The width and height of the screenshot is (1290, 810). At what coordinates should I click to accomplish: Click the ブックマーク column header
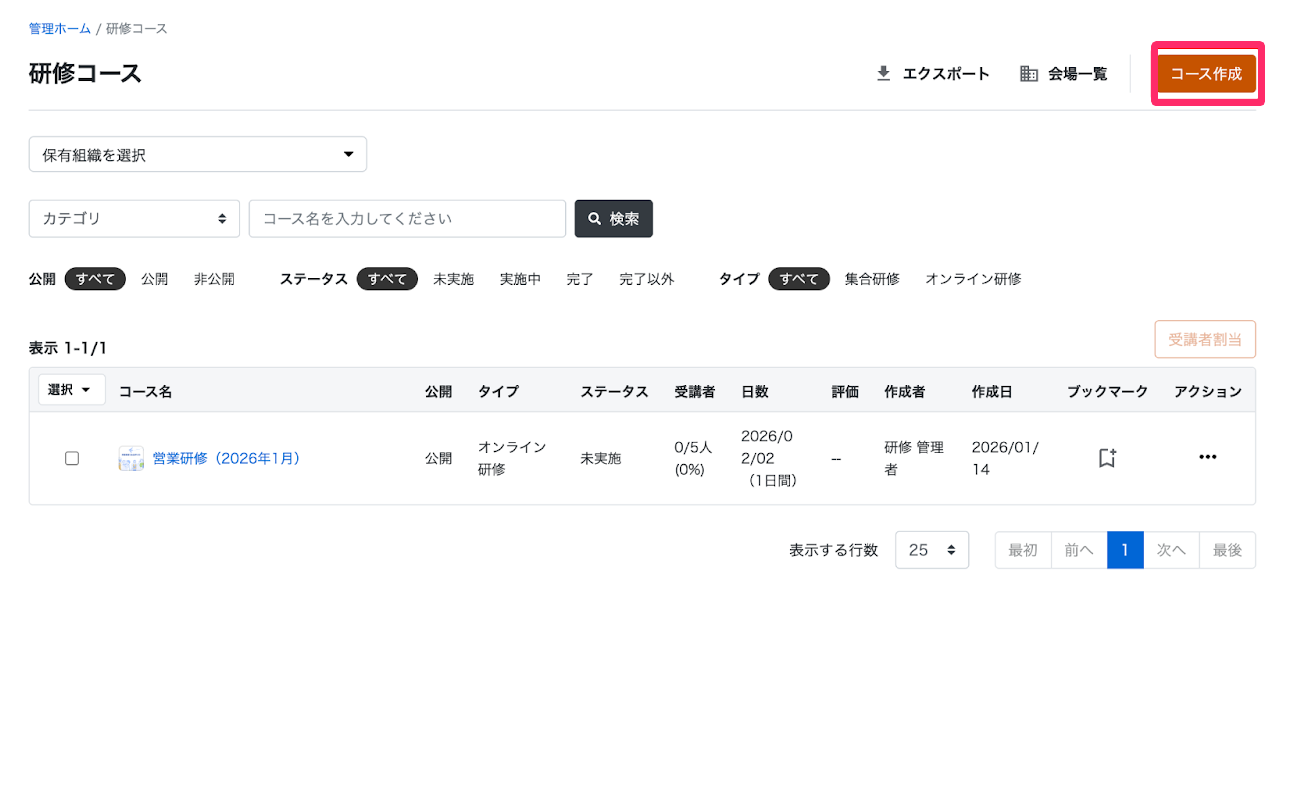(1107, 392)
